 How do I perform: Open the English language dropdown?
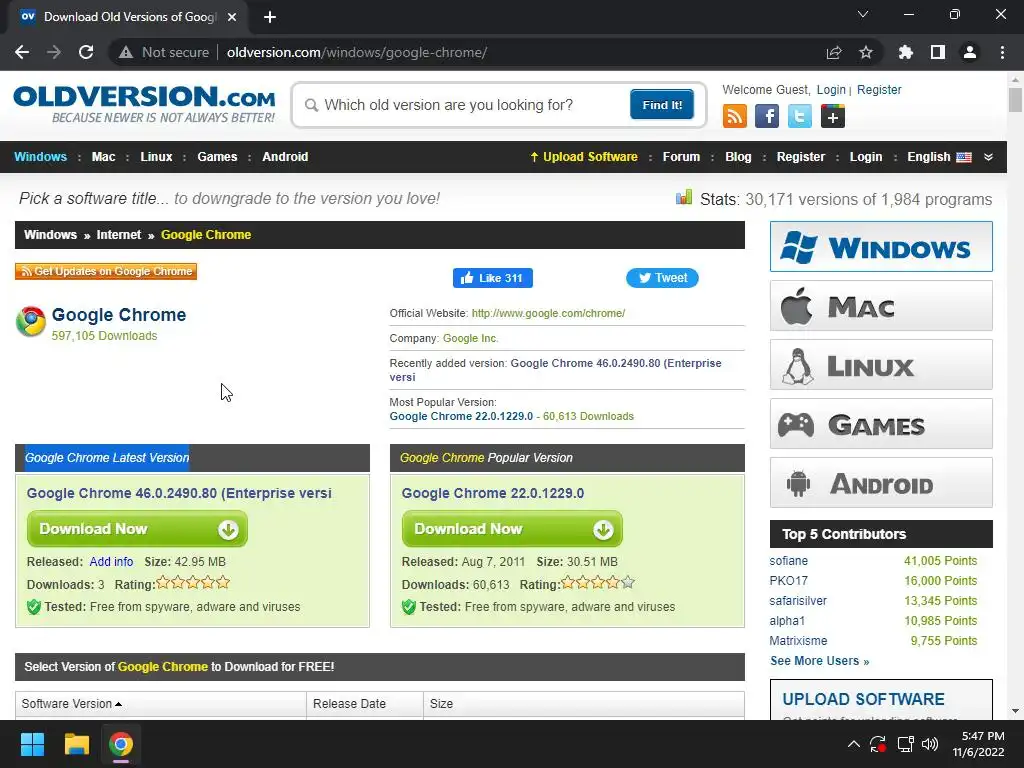click(x=939, y=157)
